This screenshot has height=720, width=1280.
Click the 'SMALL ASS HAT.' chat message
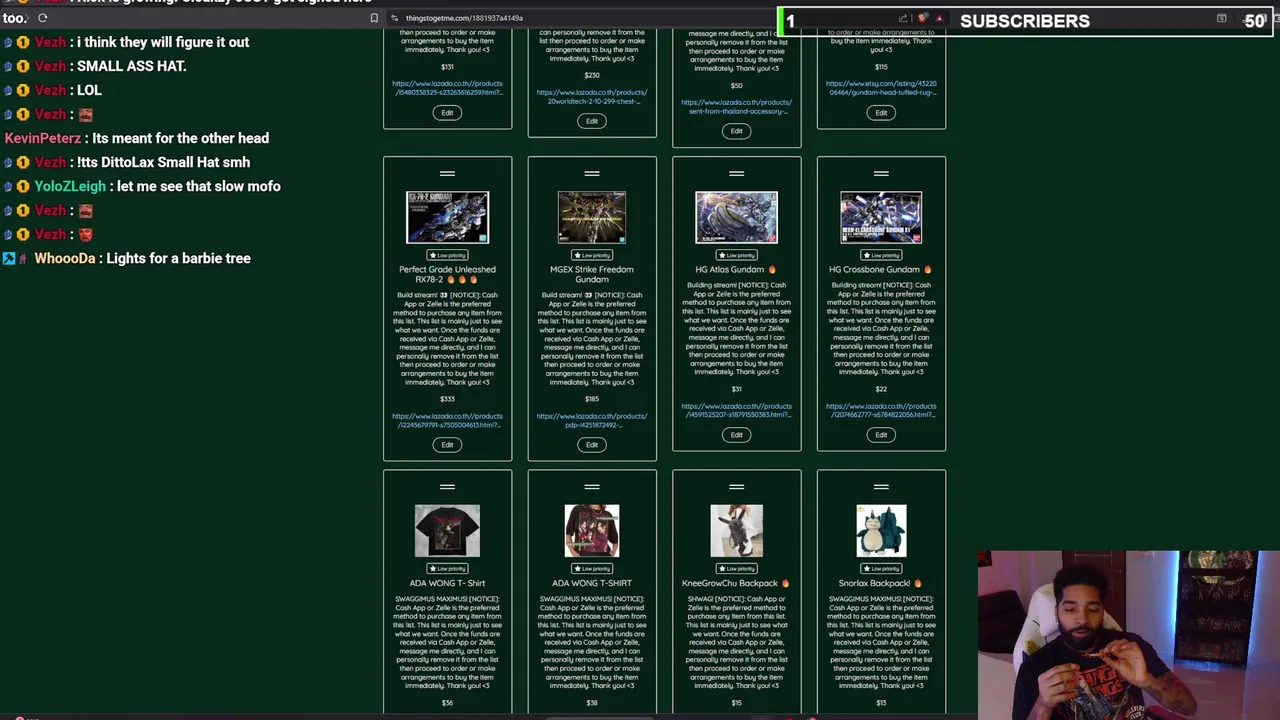[131, 66]
